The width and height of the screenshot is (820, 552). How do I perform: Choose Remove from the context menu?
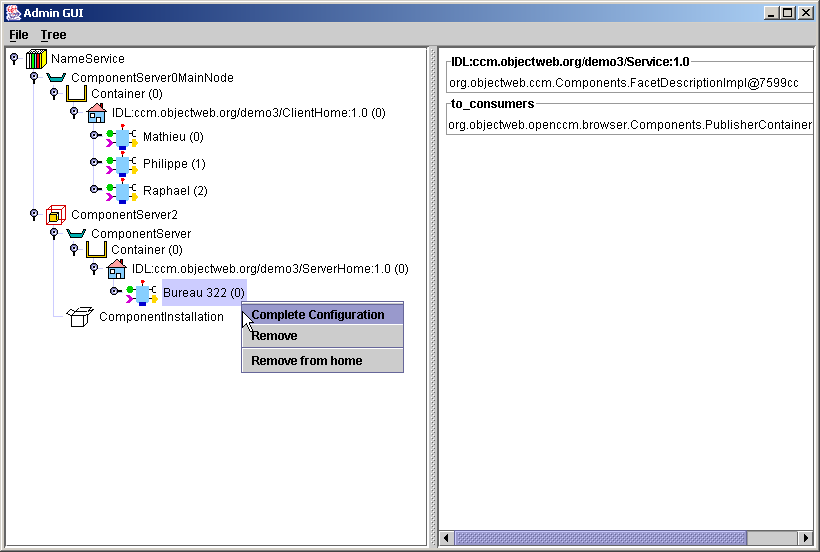click(322, 336)
